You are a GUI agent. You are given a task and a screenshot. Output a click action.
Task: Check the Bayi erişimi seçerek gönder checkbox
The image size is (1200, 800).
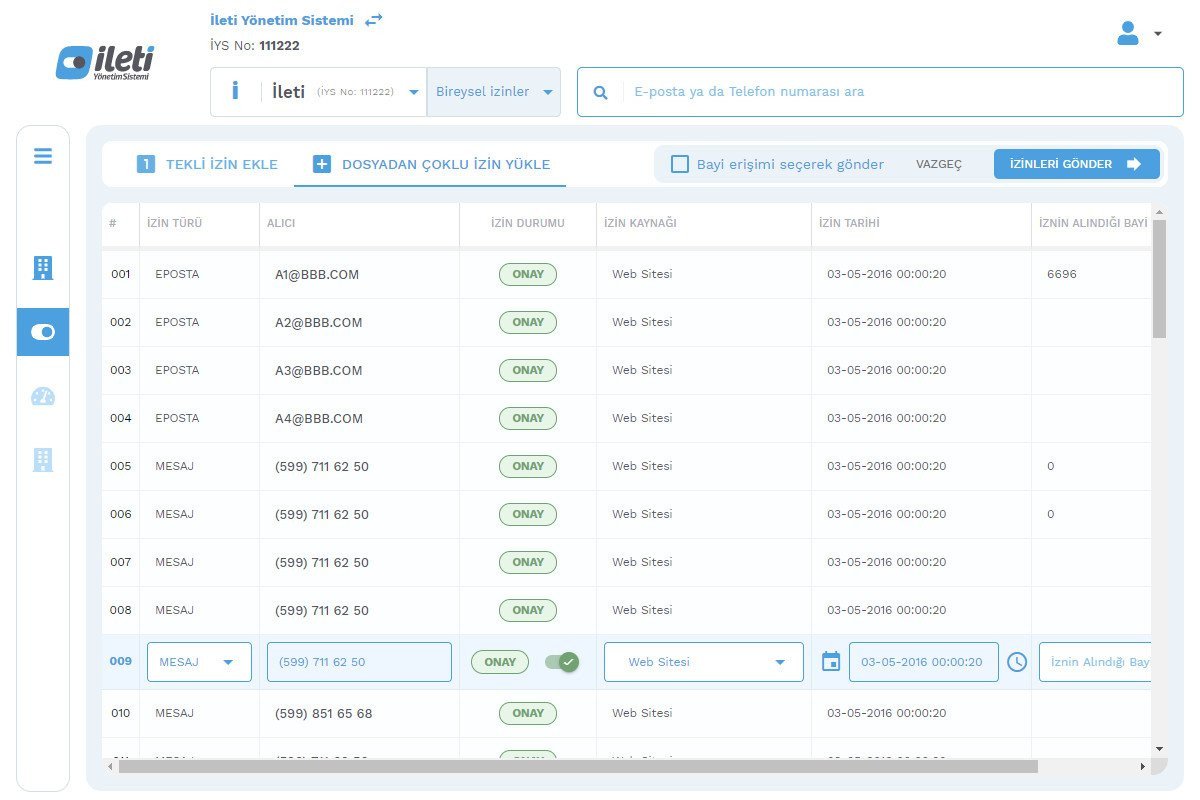tap(680, 164)
